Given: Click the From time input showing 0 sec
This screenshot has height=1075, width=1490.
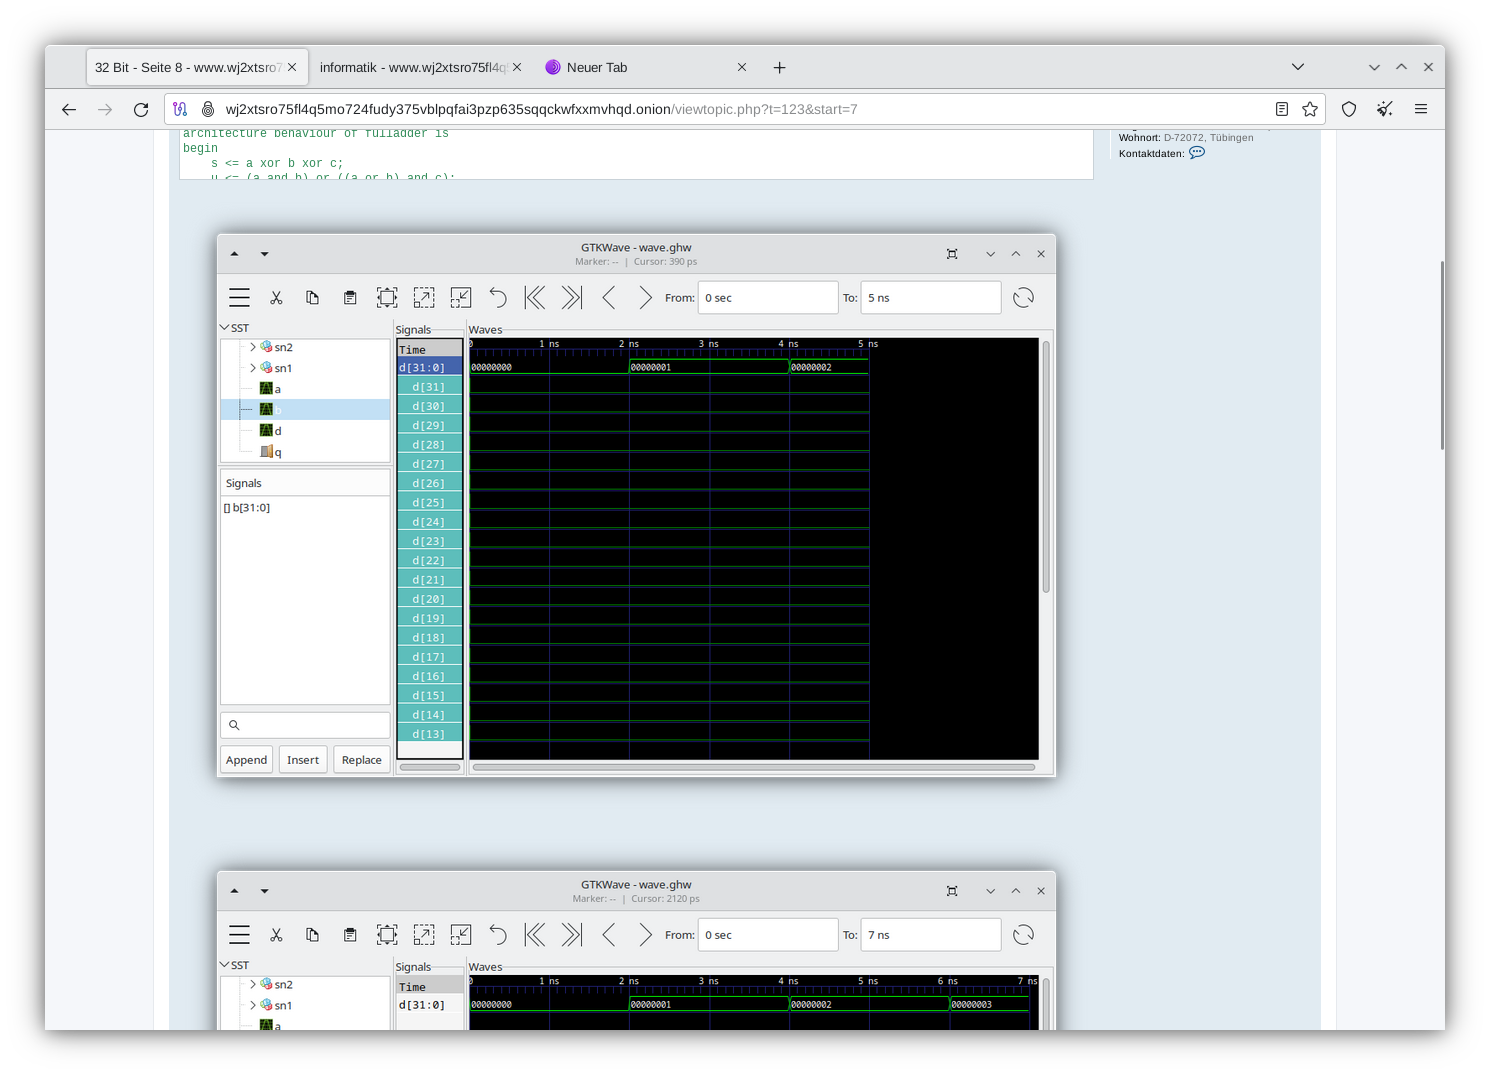Looking at the screenshot, I should [768, 297].
